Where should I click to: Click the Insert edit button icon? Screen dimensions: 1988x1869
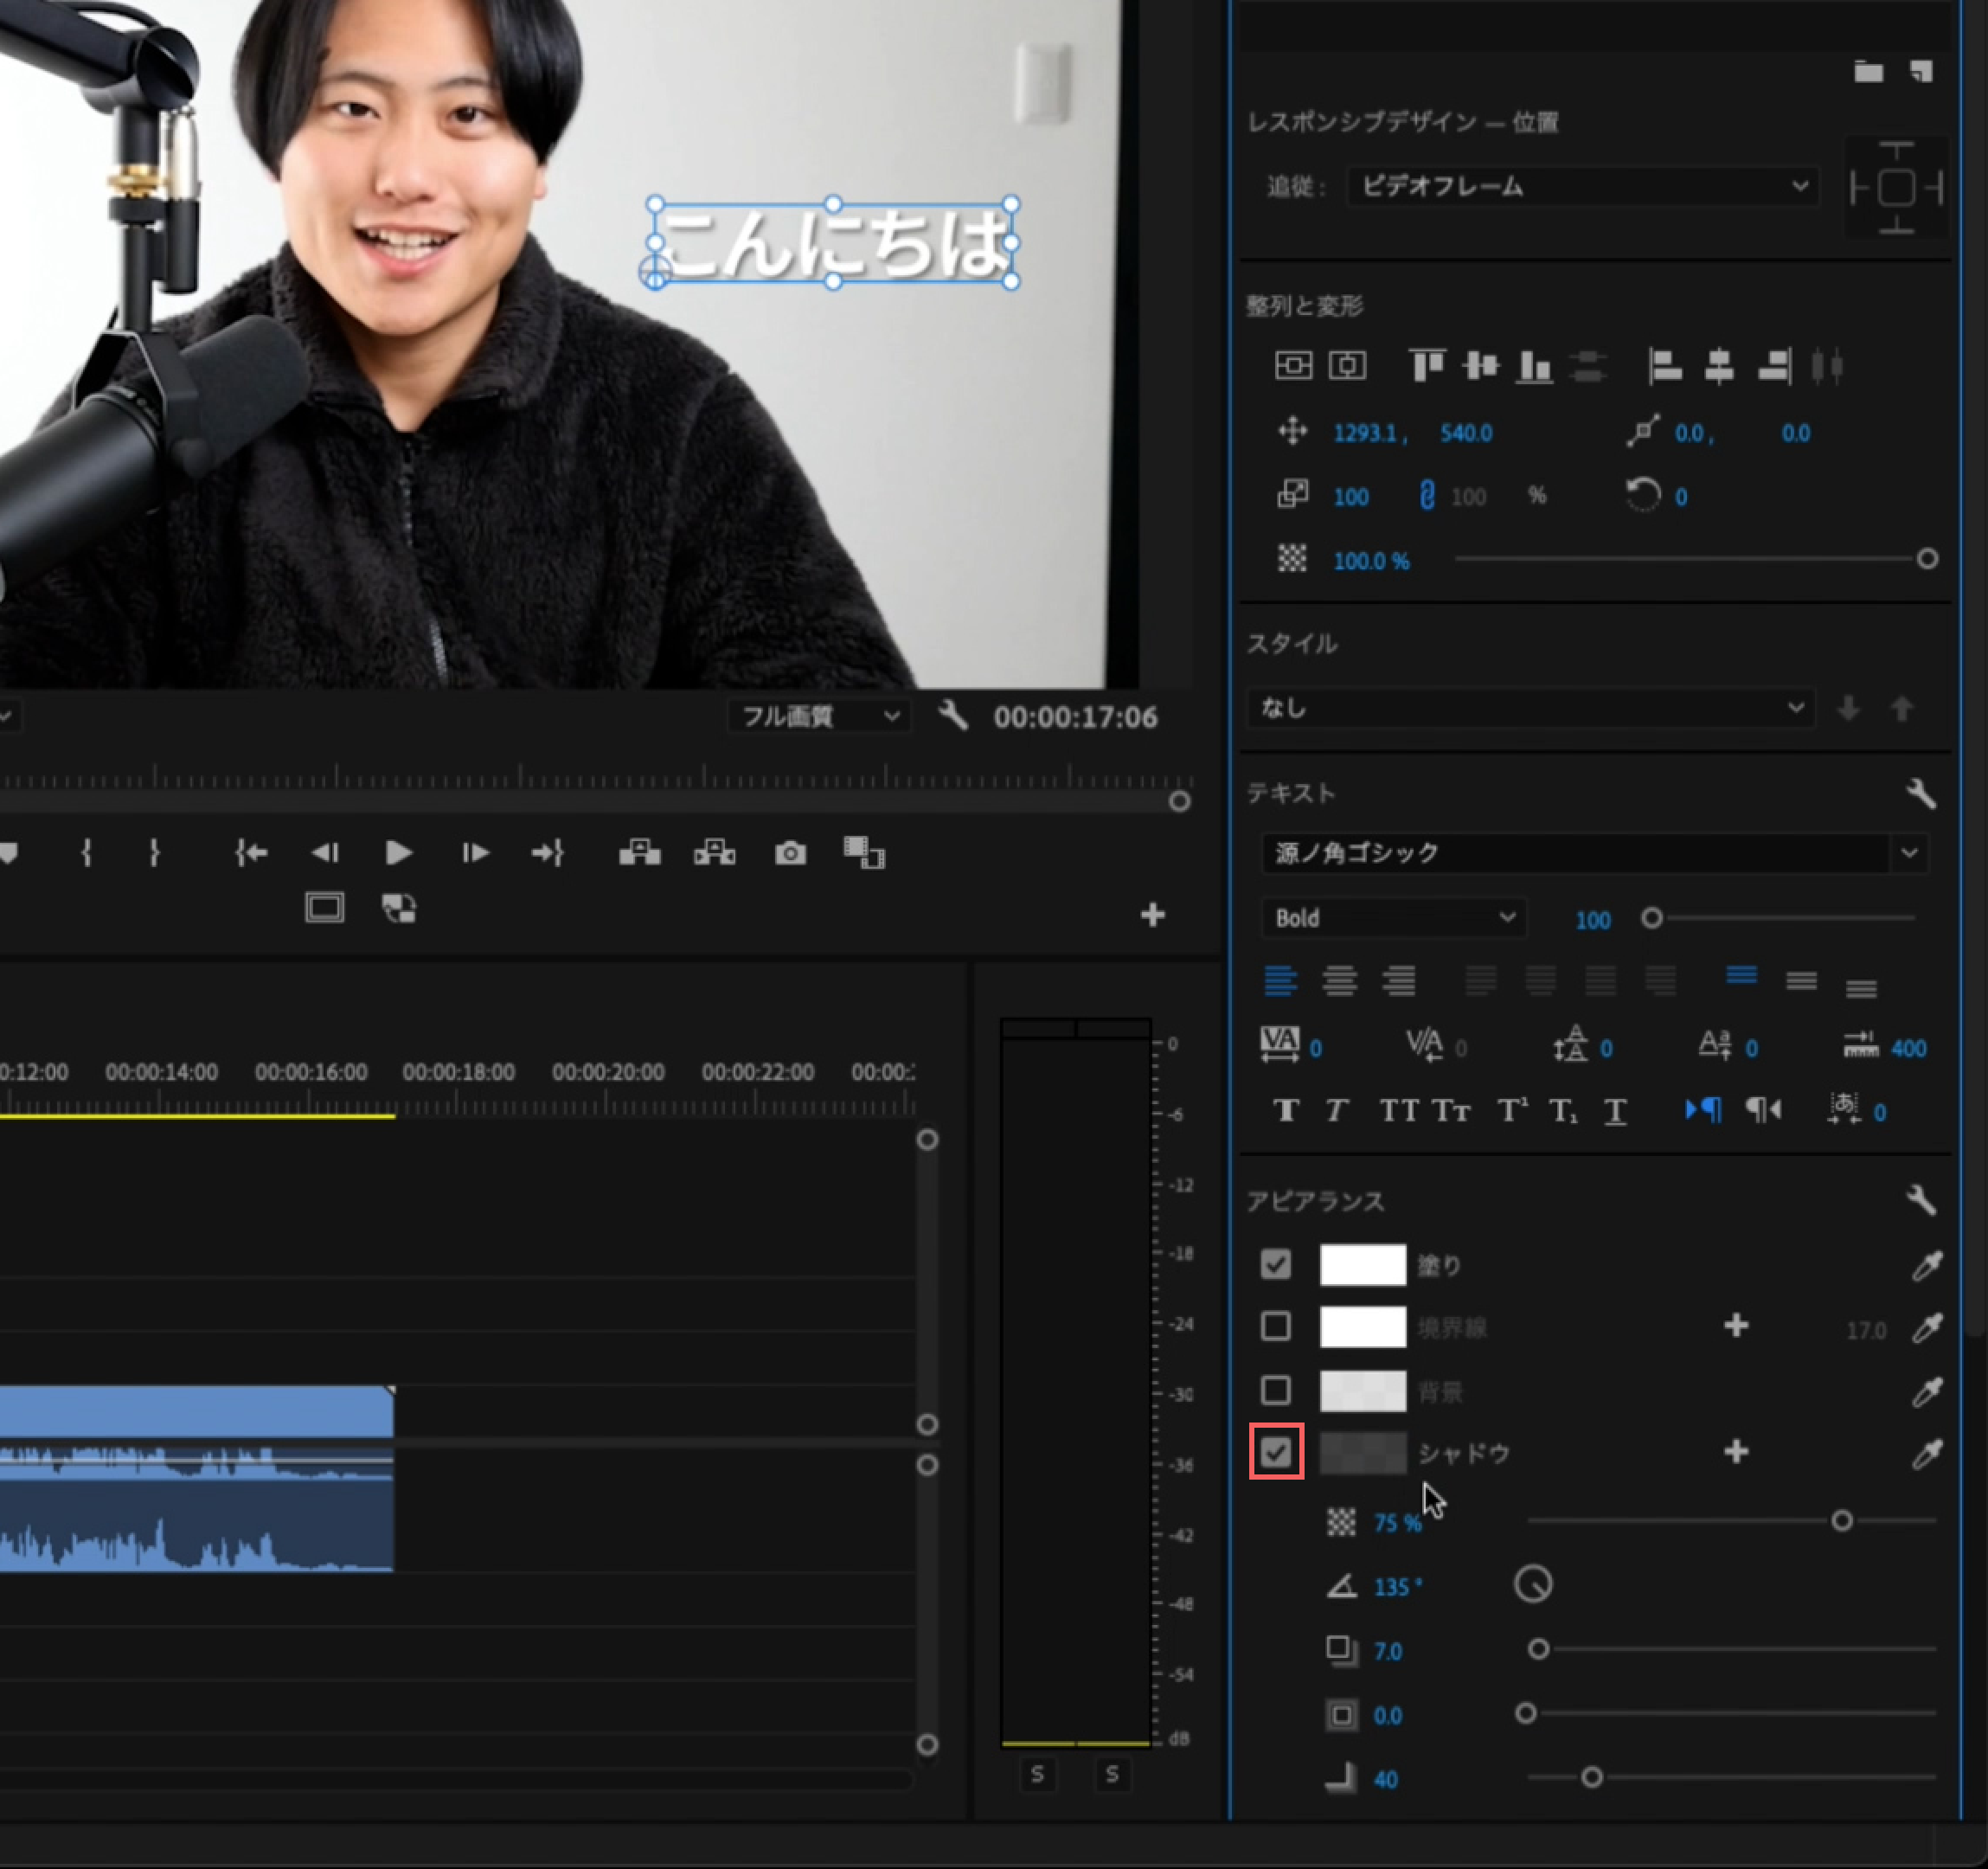[639, 853]
